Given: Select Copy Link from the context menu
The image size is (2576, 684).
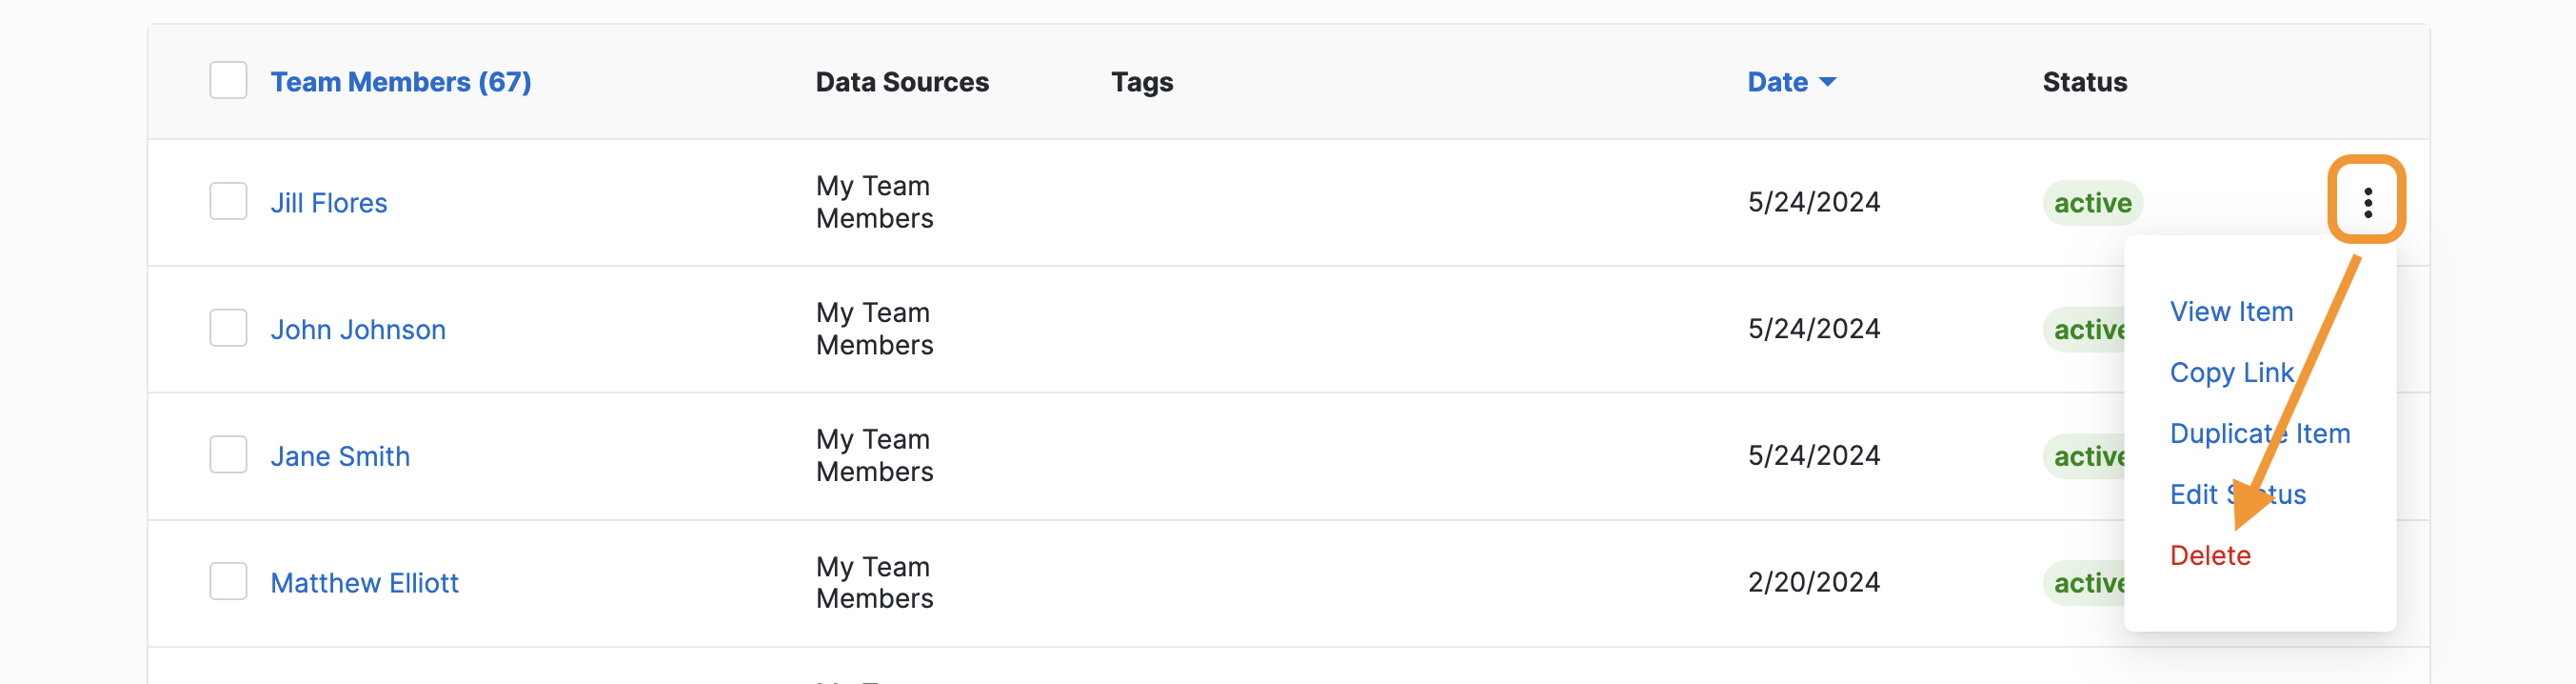Looking at the screenshot, I should pyautogui.click(x=2232, y=372).
